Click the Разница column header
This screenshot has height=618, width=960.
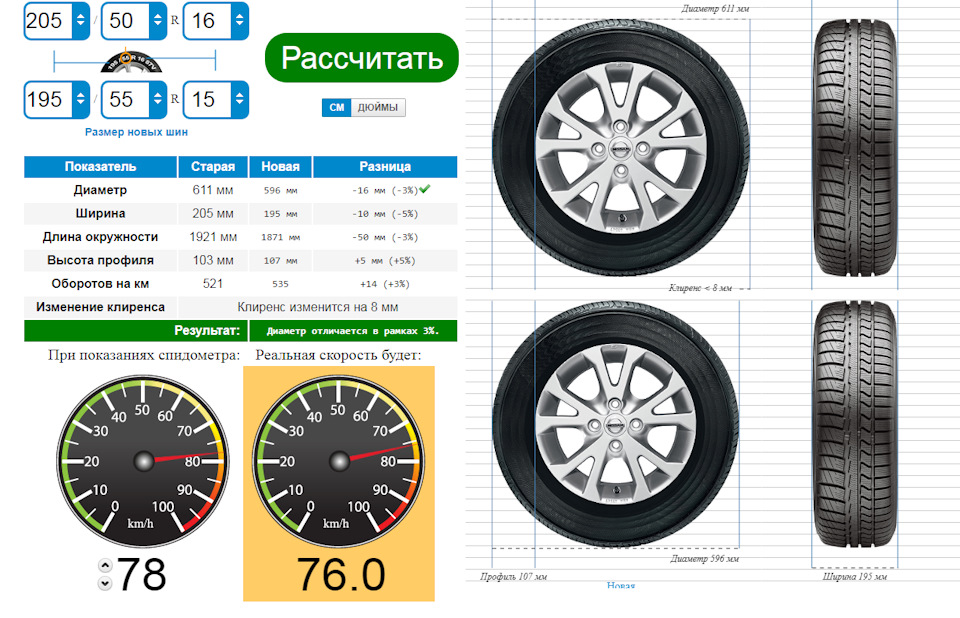pos(385,167)
